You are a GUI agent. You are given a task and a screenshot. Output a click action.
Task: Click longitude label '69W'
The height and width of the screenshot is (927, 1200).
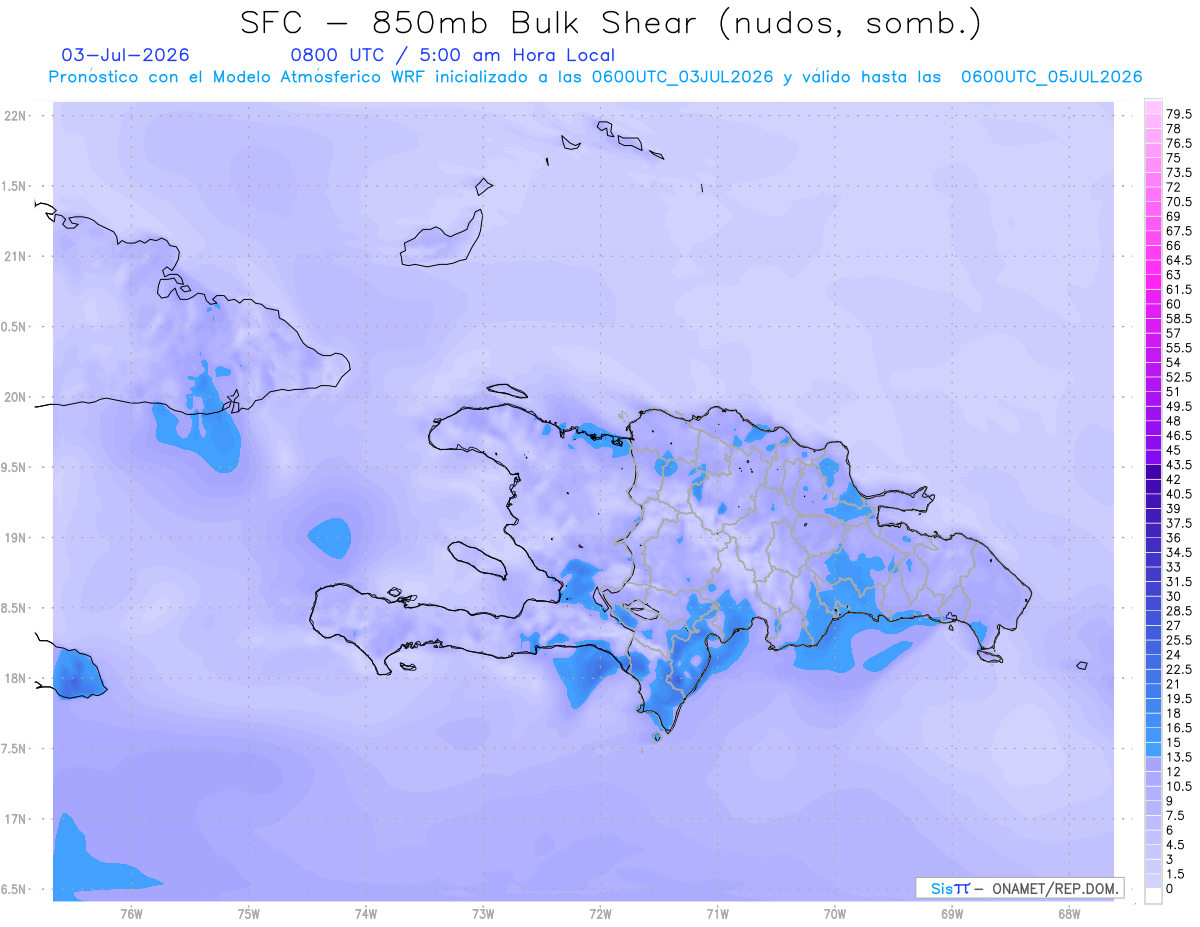pyautogui.click(x=952, y=914)
